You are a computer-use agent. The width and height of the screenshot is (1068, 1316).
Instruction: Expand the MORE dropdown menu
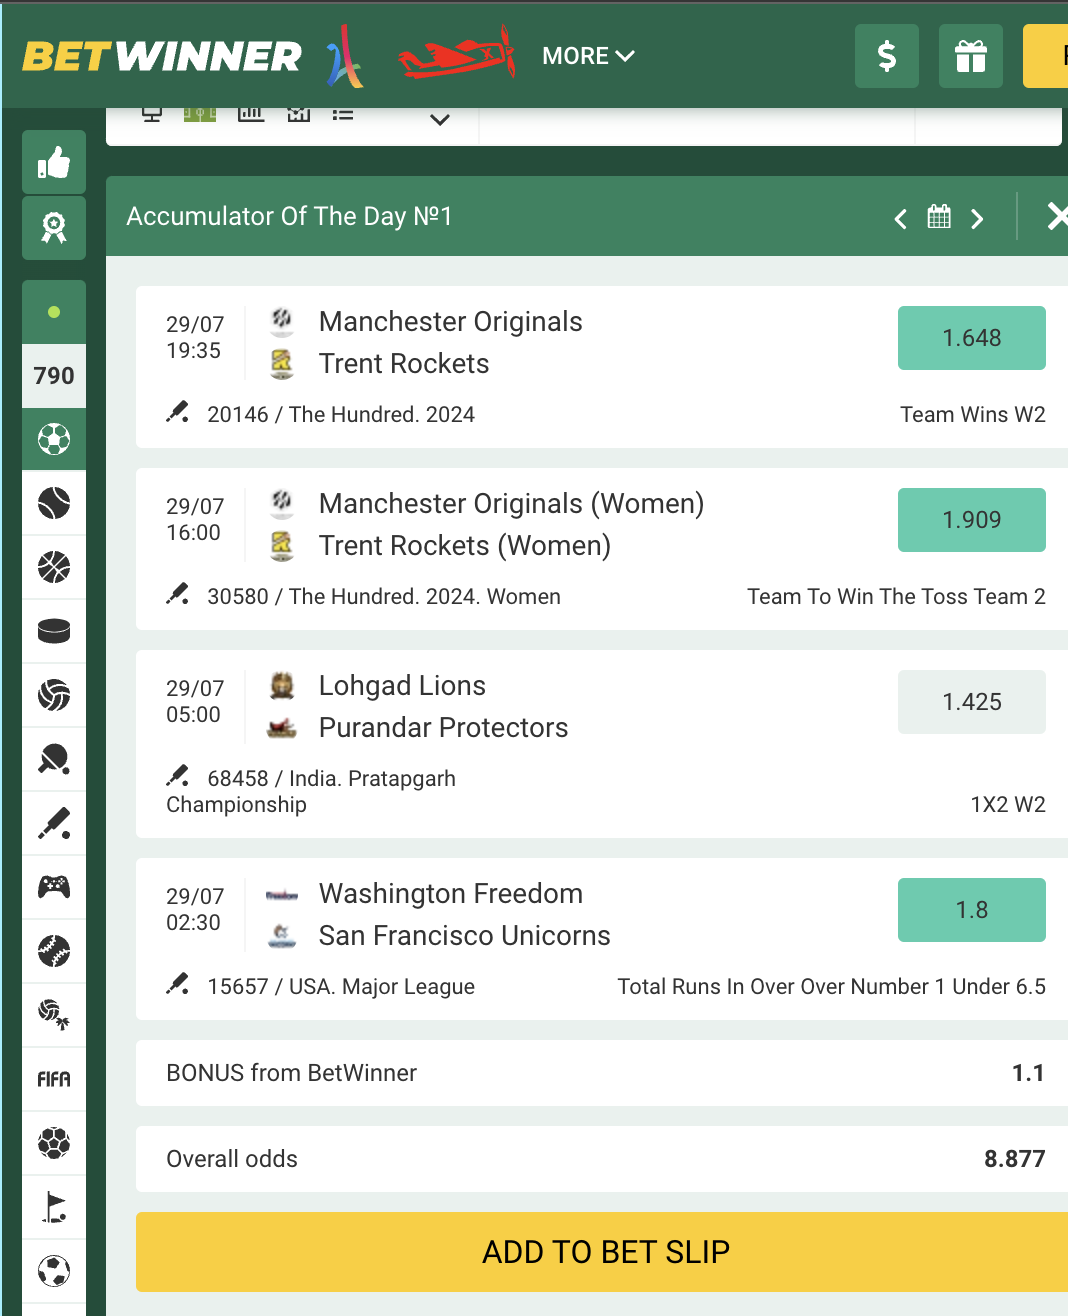588,56
